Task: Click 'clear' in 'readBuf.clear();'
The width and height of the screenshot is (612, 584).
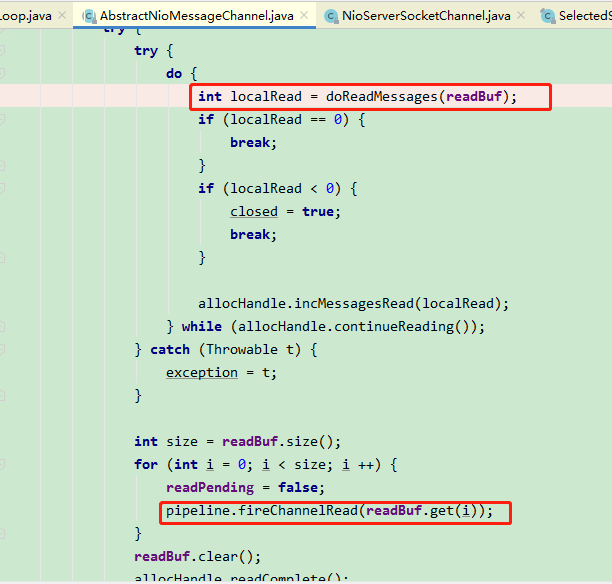Action: (x=218, y=556)
